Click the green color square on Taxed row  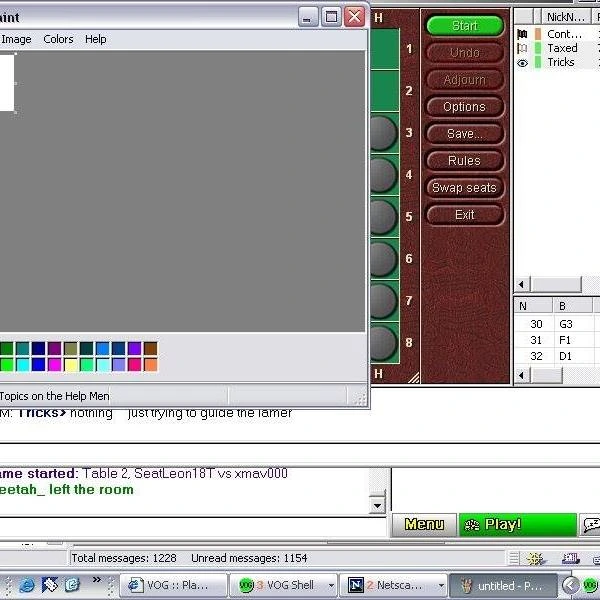point(538,48)
